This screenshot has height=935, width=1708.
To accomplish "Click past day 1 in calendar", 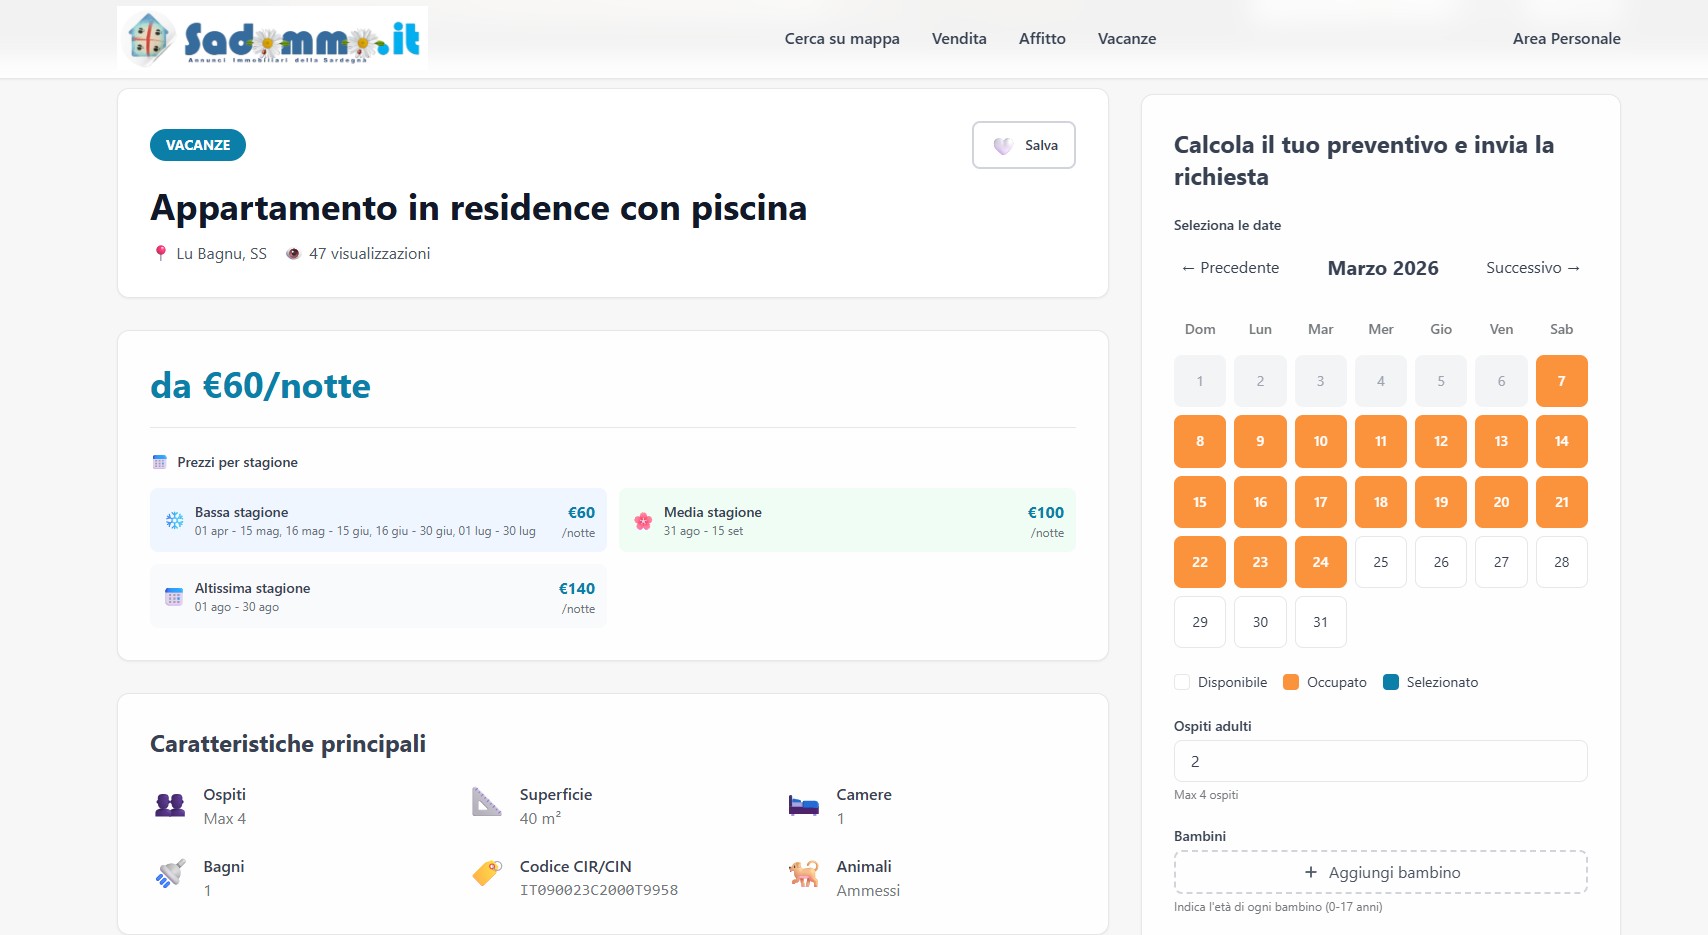I will tap(1200, 381).
